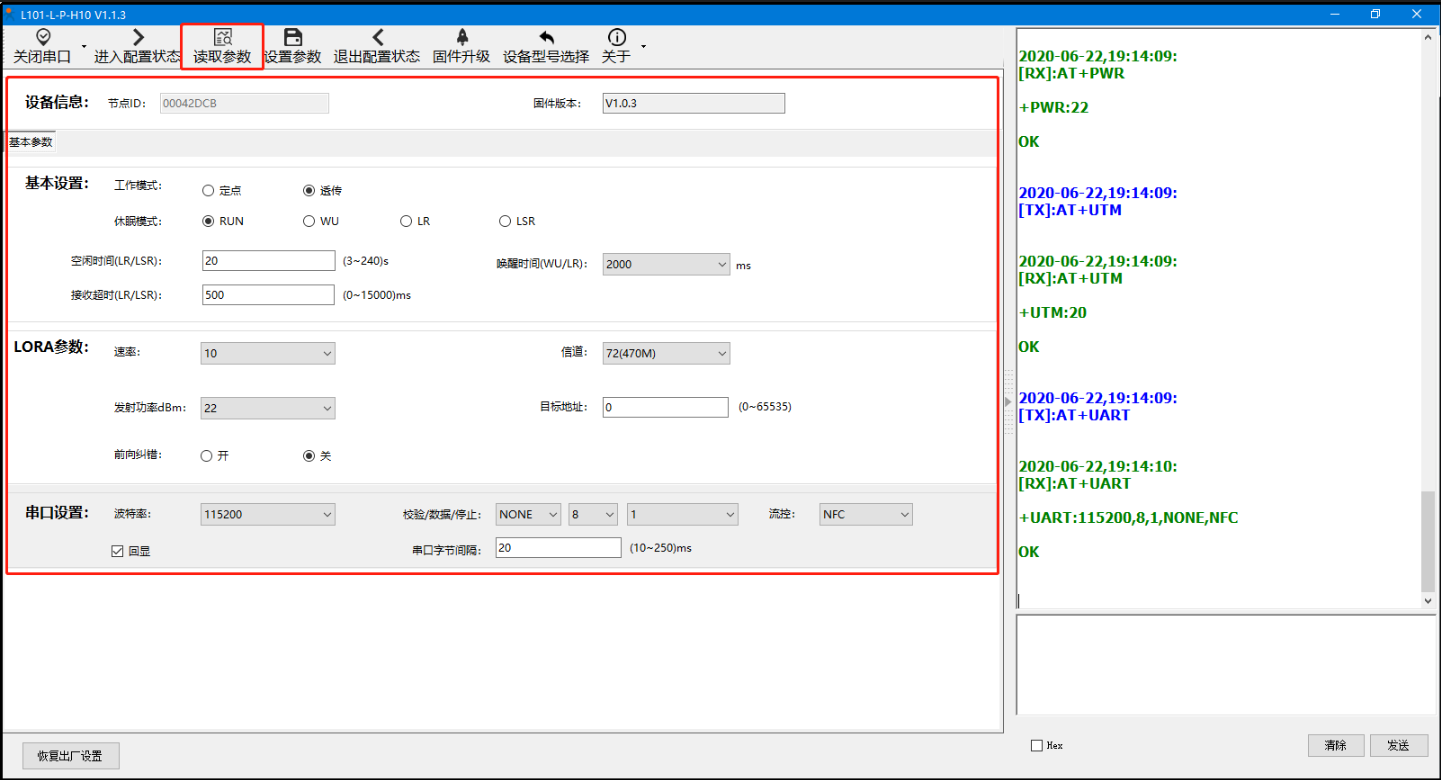Open the 信道 channel dropdown 72(470M)
Viewport: 1441px width, 780px height.
click(x=666, y=353)
